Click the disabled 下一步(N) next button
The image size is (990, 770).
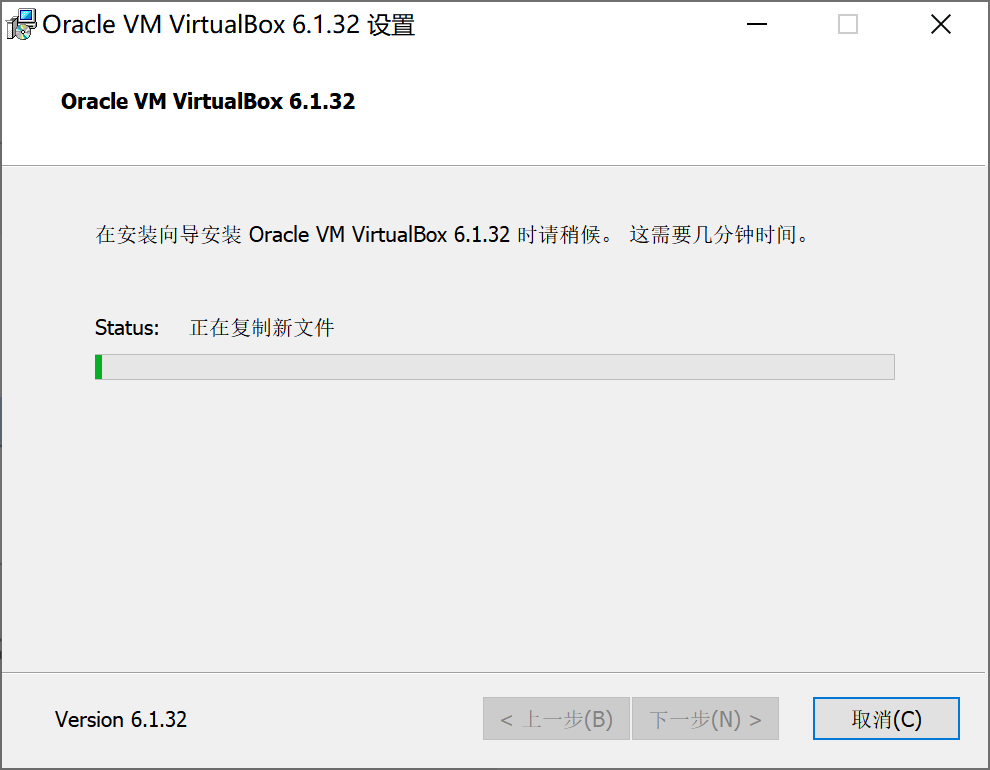pos(705,718)
